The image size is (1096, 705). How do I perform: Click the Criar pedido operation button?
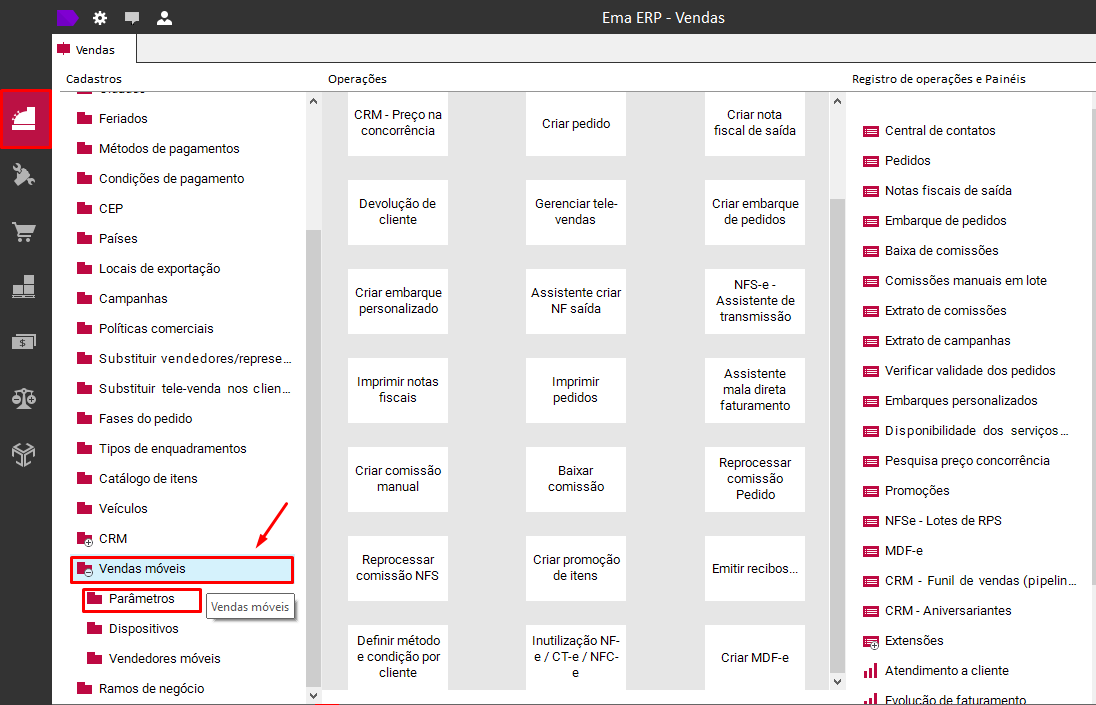point(576,124)
